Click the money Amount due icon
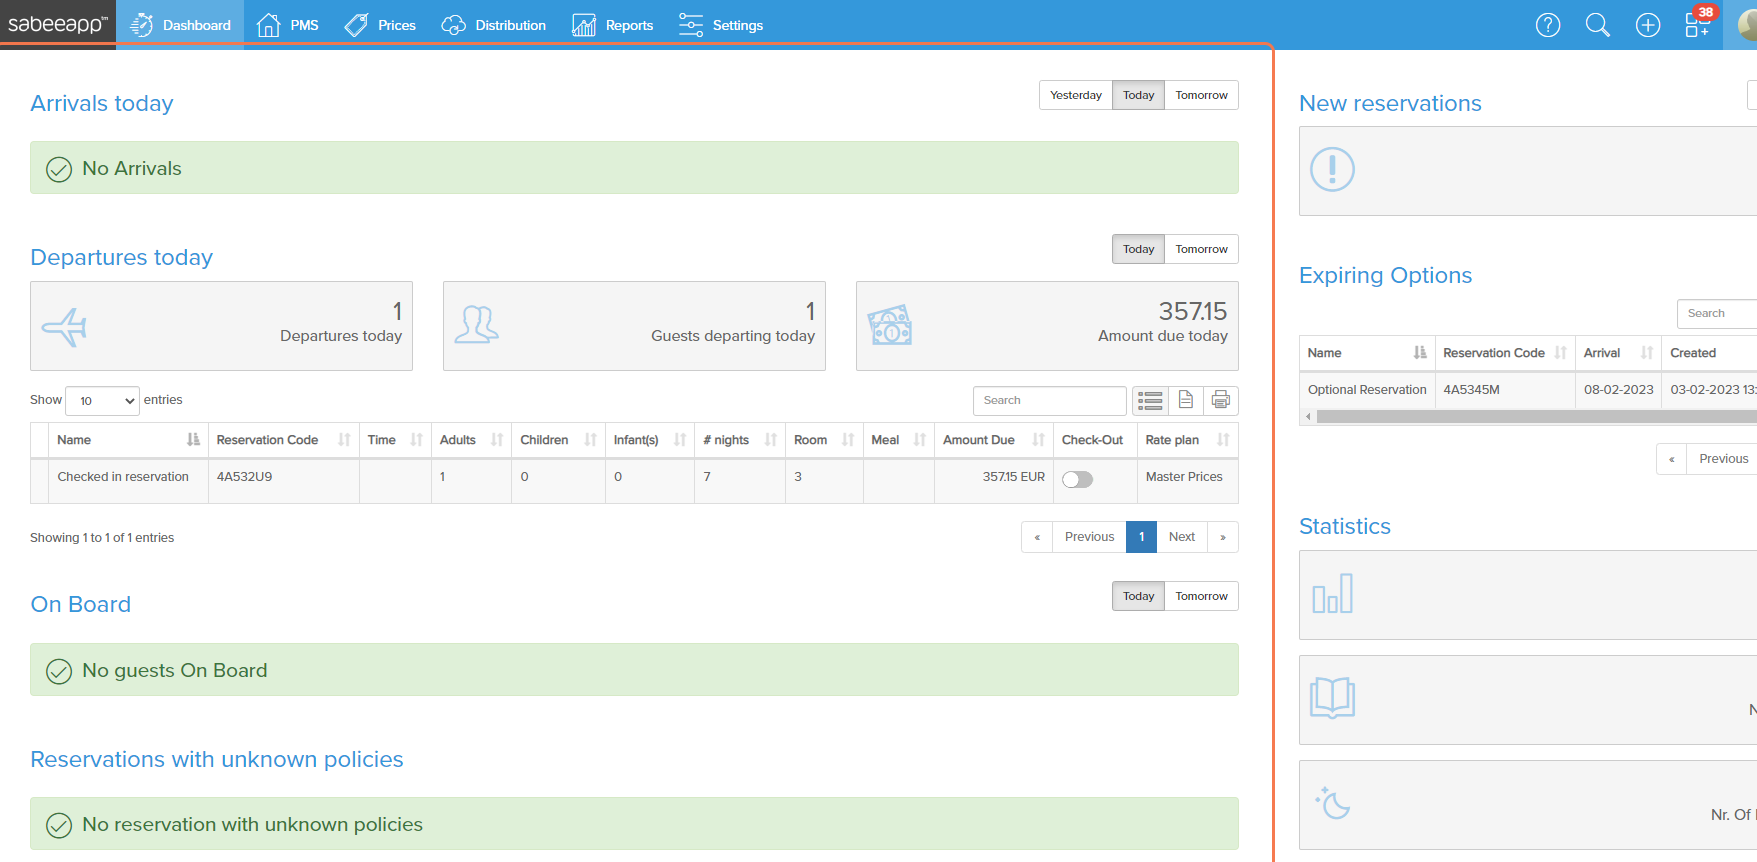This screenshot has width=1757, height=862. click(x=890, y=325)
